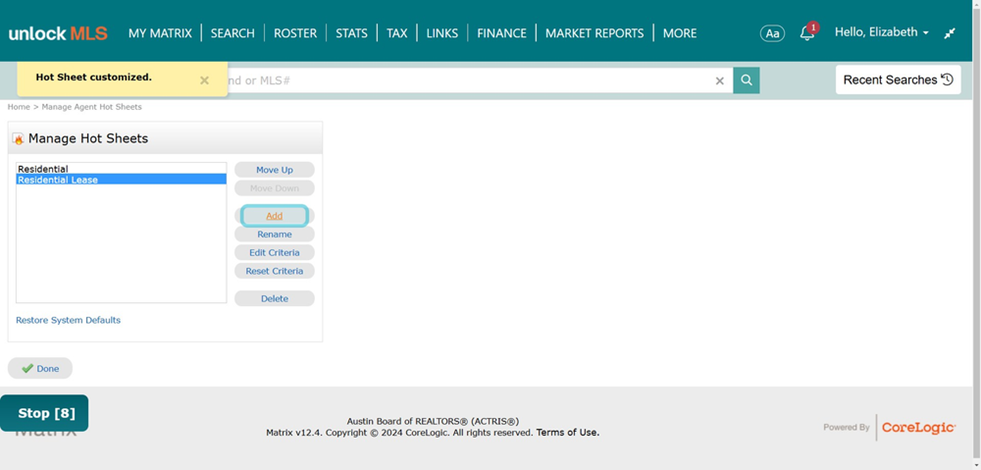Click the Reset Criteria button
This screenshot has height=470, width=981.
[274, 271]
